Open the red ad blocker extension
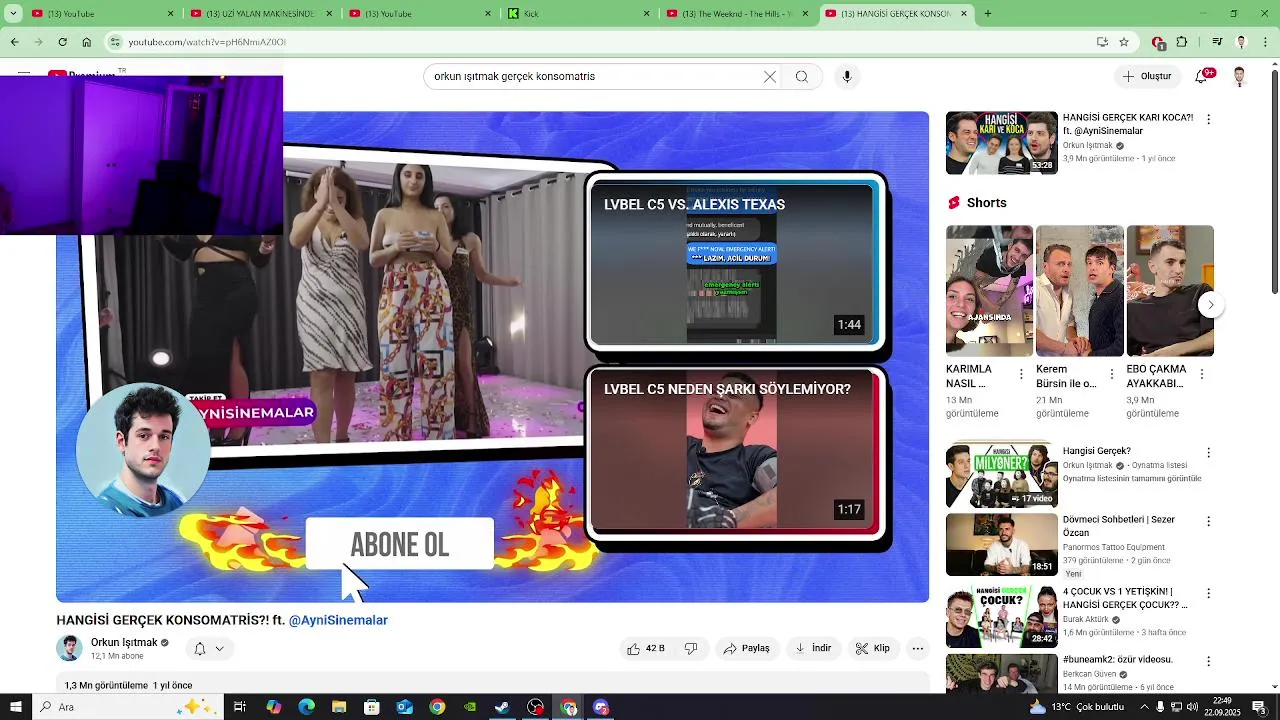 click(x=1158, y=42)
